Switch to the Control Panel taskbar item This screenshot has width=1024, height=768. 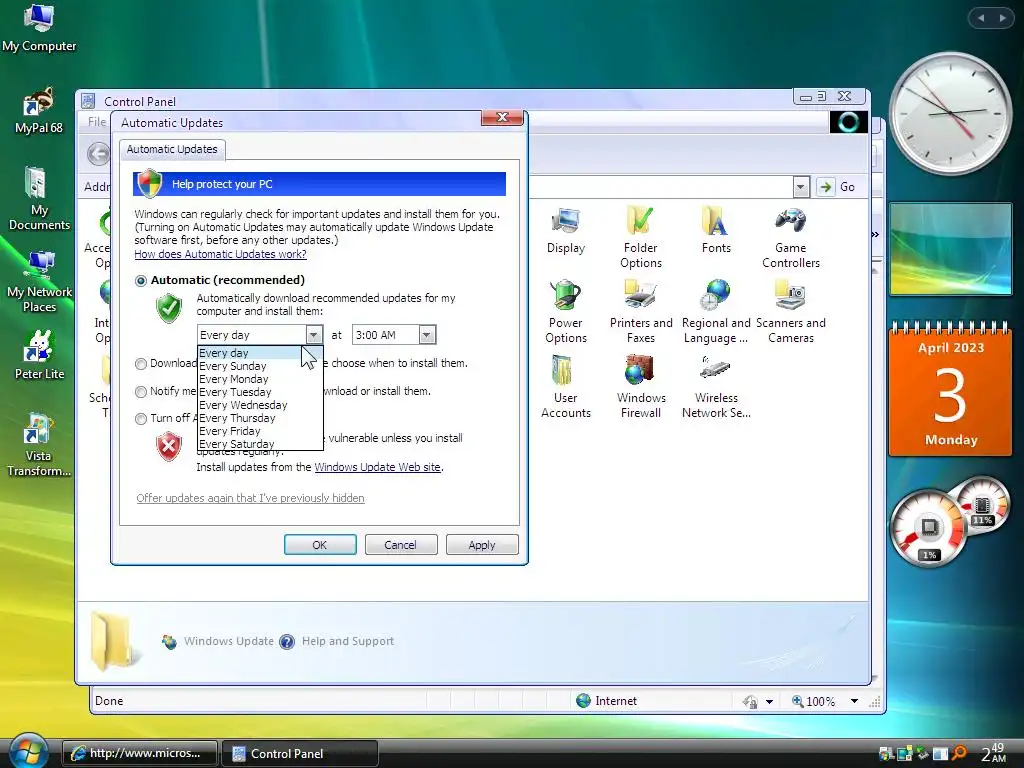300,754
